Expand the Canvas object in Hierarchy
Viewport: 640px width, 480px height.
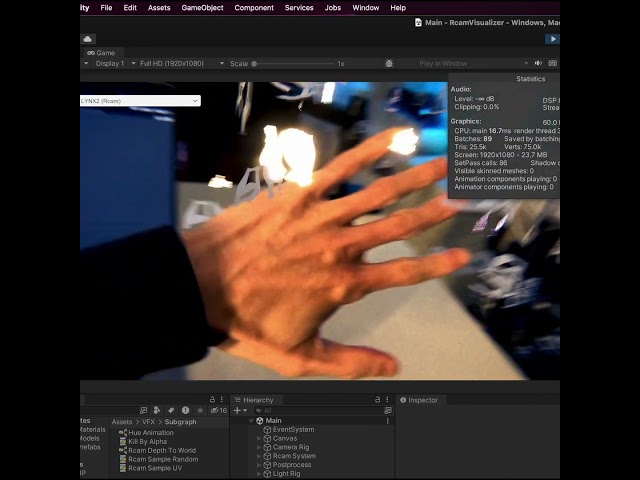259,438
